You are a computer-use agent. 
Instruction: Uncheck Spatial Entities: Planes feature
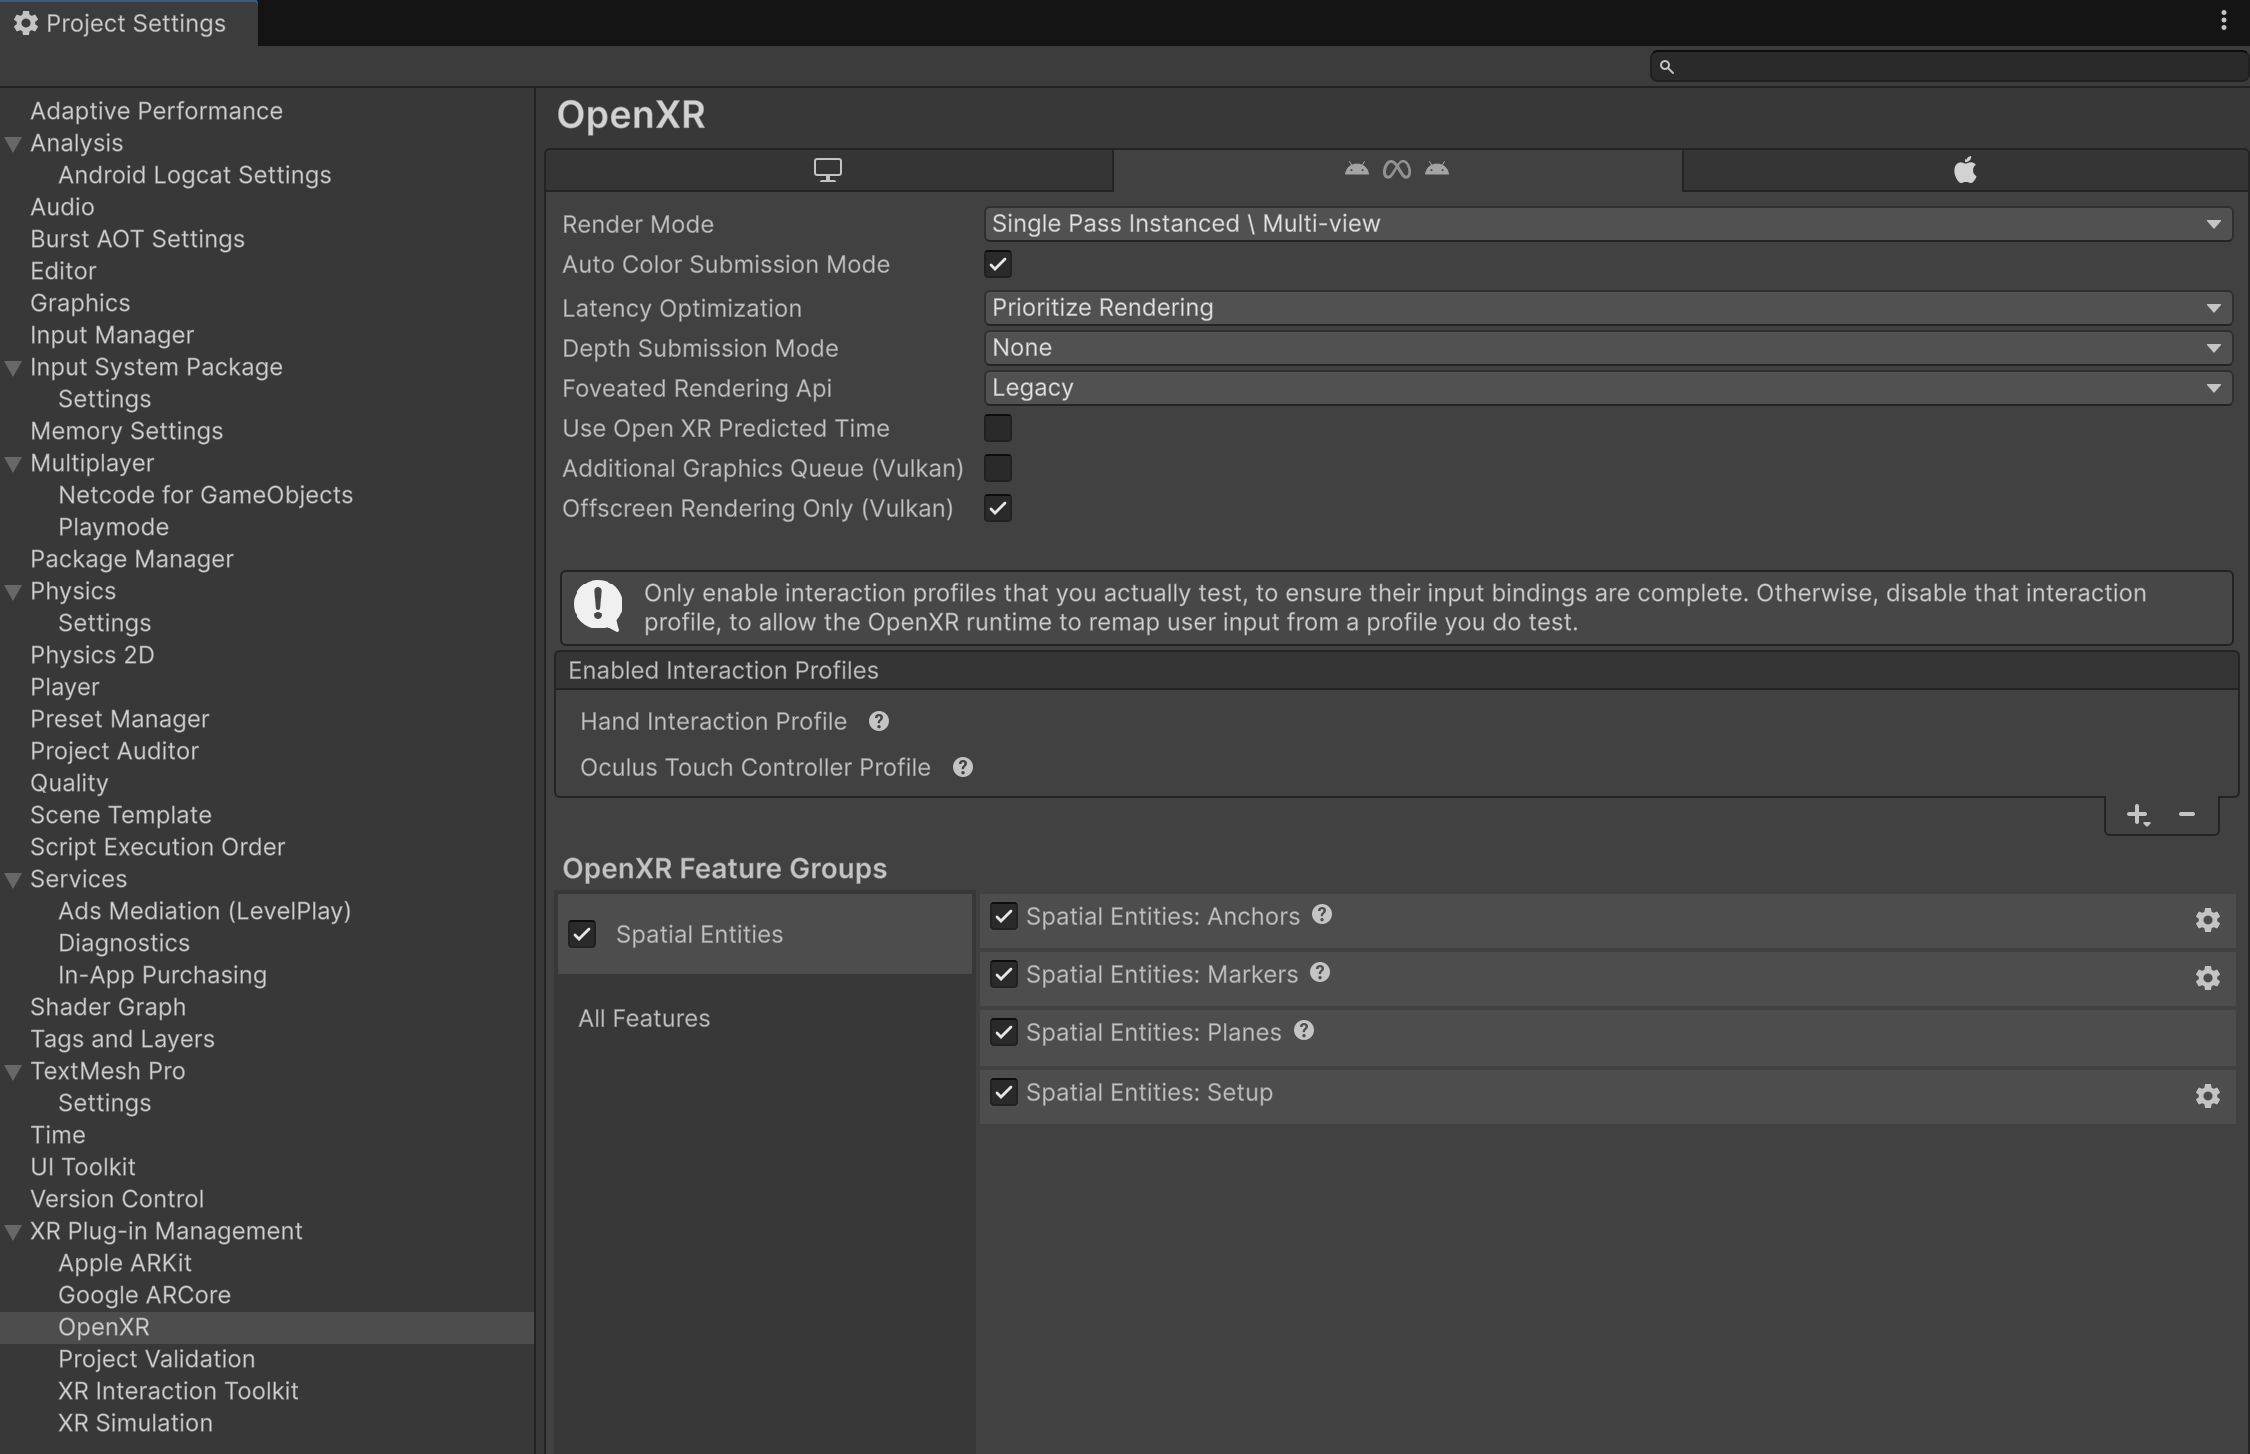coord(1004,1032)
